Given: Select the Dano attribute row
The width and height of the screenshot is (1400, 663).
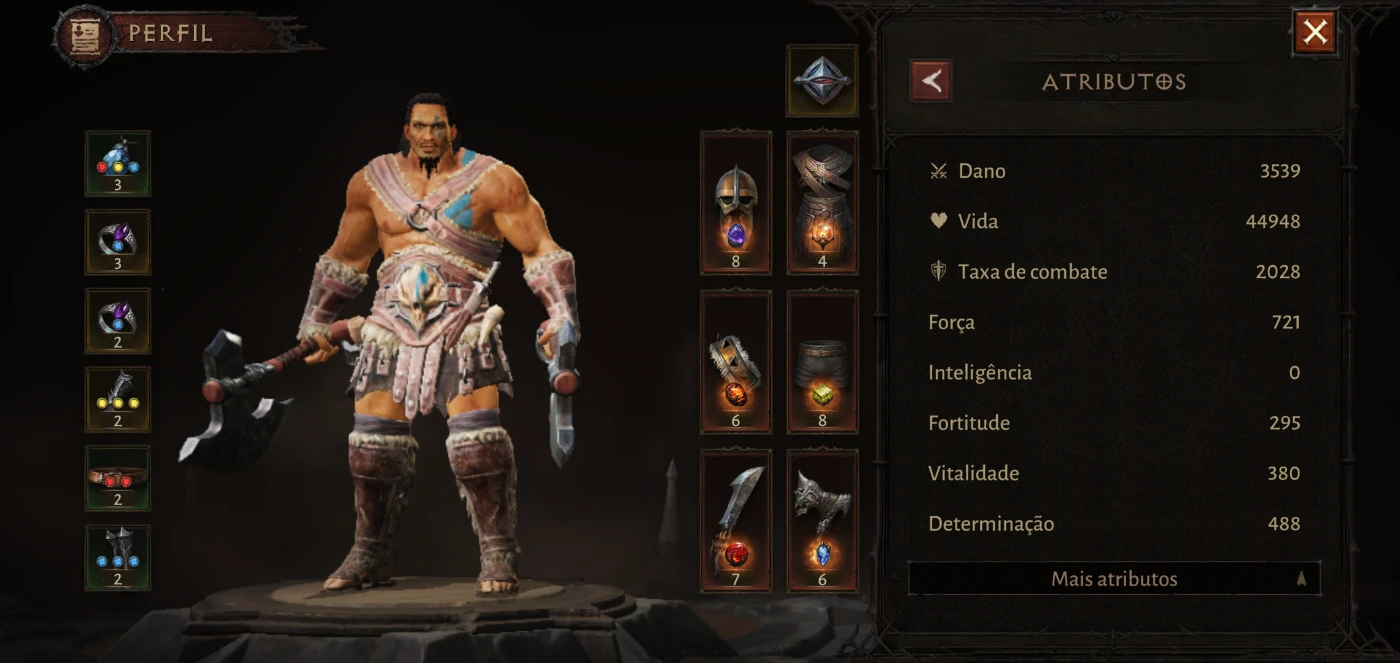Looking at the screenshot, I should pos(1114,171).
